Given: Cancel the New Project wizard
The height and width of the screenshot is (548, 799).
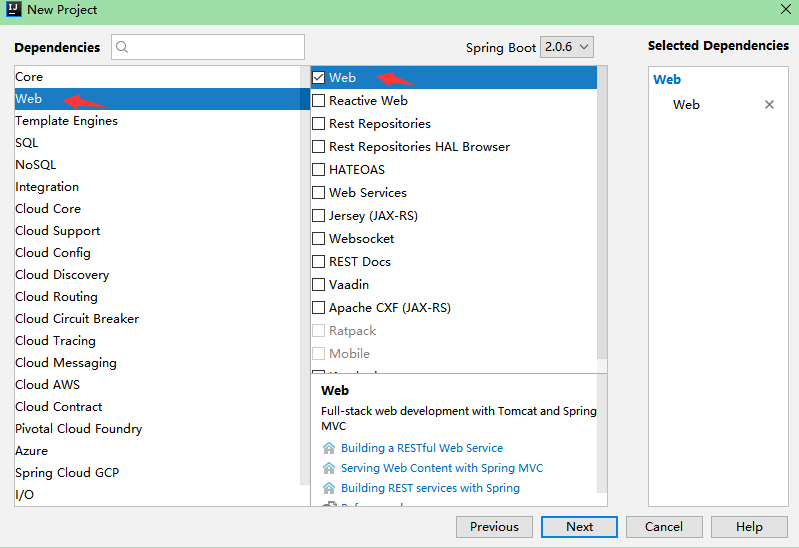Looking at the screenshot, I should click(x=664, y=527).
